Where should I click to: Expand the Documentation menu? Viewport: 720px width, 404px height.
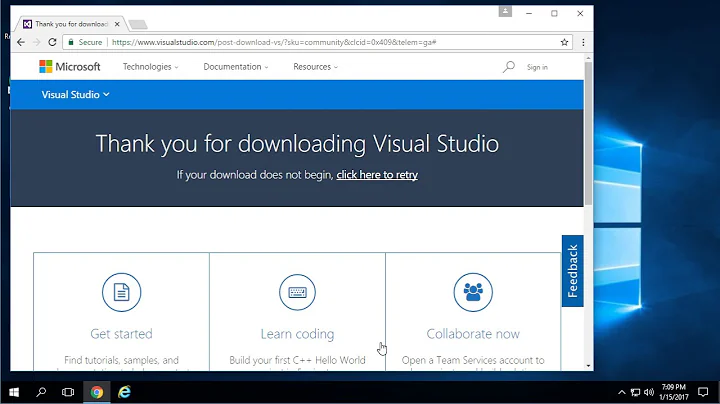[x=236, y=67]
